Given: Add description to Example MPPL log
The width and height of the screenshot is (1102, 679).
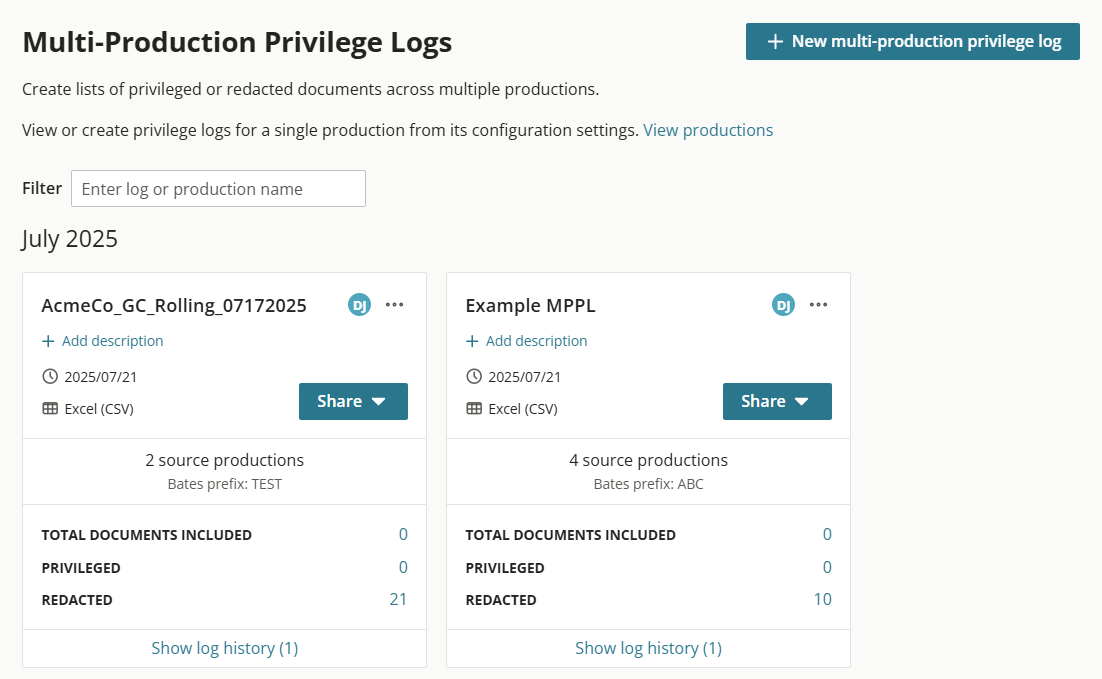Looking at the screenshot, I should click(x=527, y=341).
